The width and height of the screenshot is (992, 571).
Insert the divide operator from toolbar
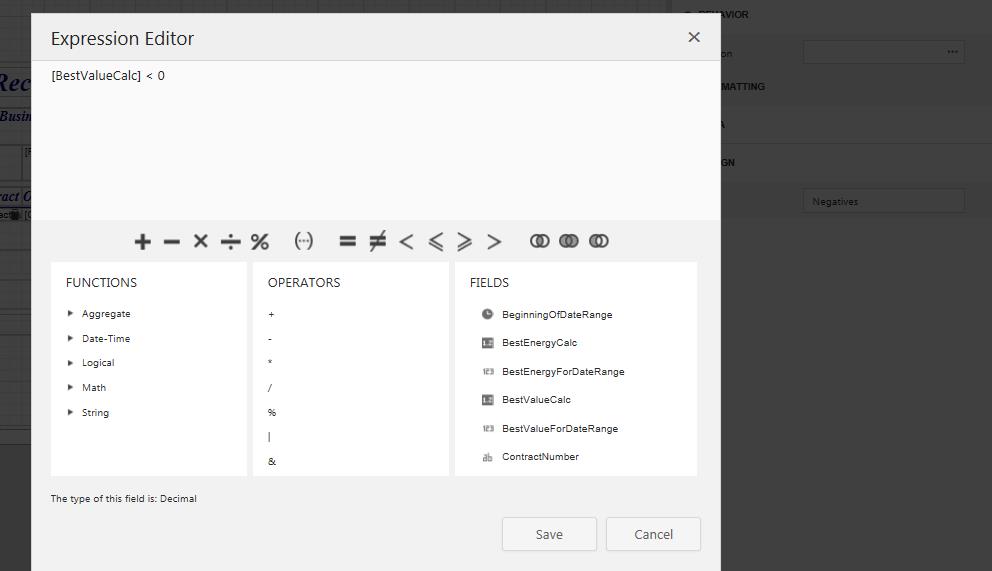231,241
